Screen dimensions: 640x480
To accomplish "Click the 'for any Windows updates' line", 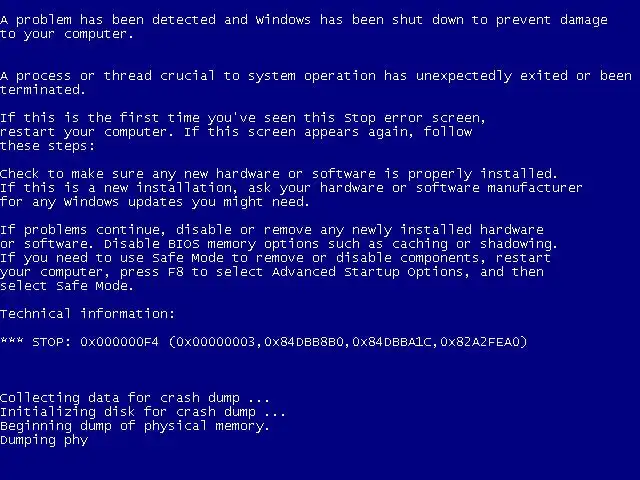I will coord(155,202).
